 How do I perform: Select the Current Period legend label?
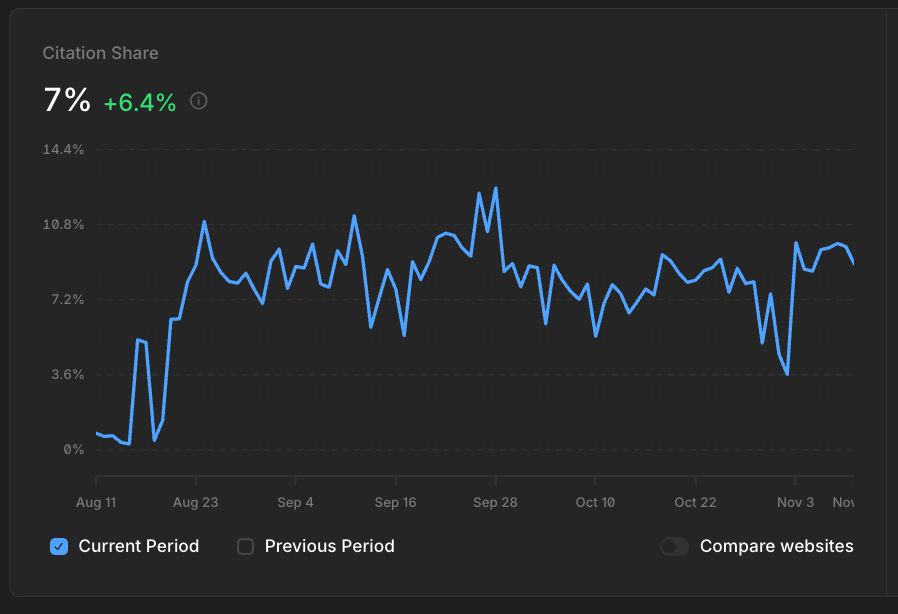pyautogui.click(x=136, y=546)
